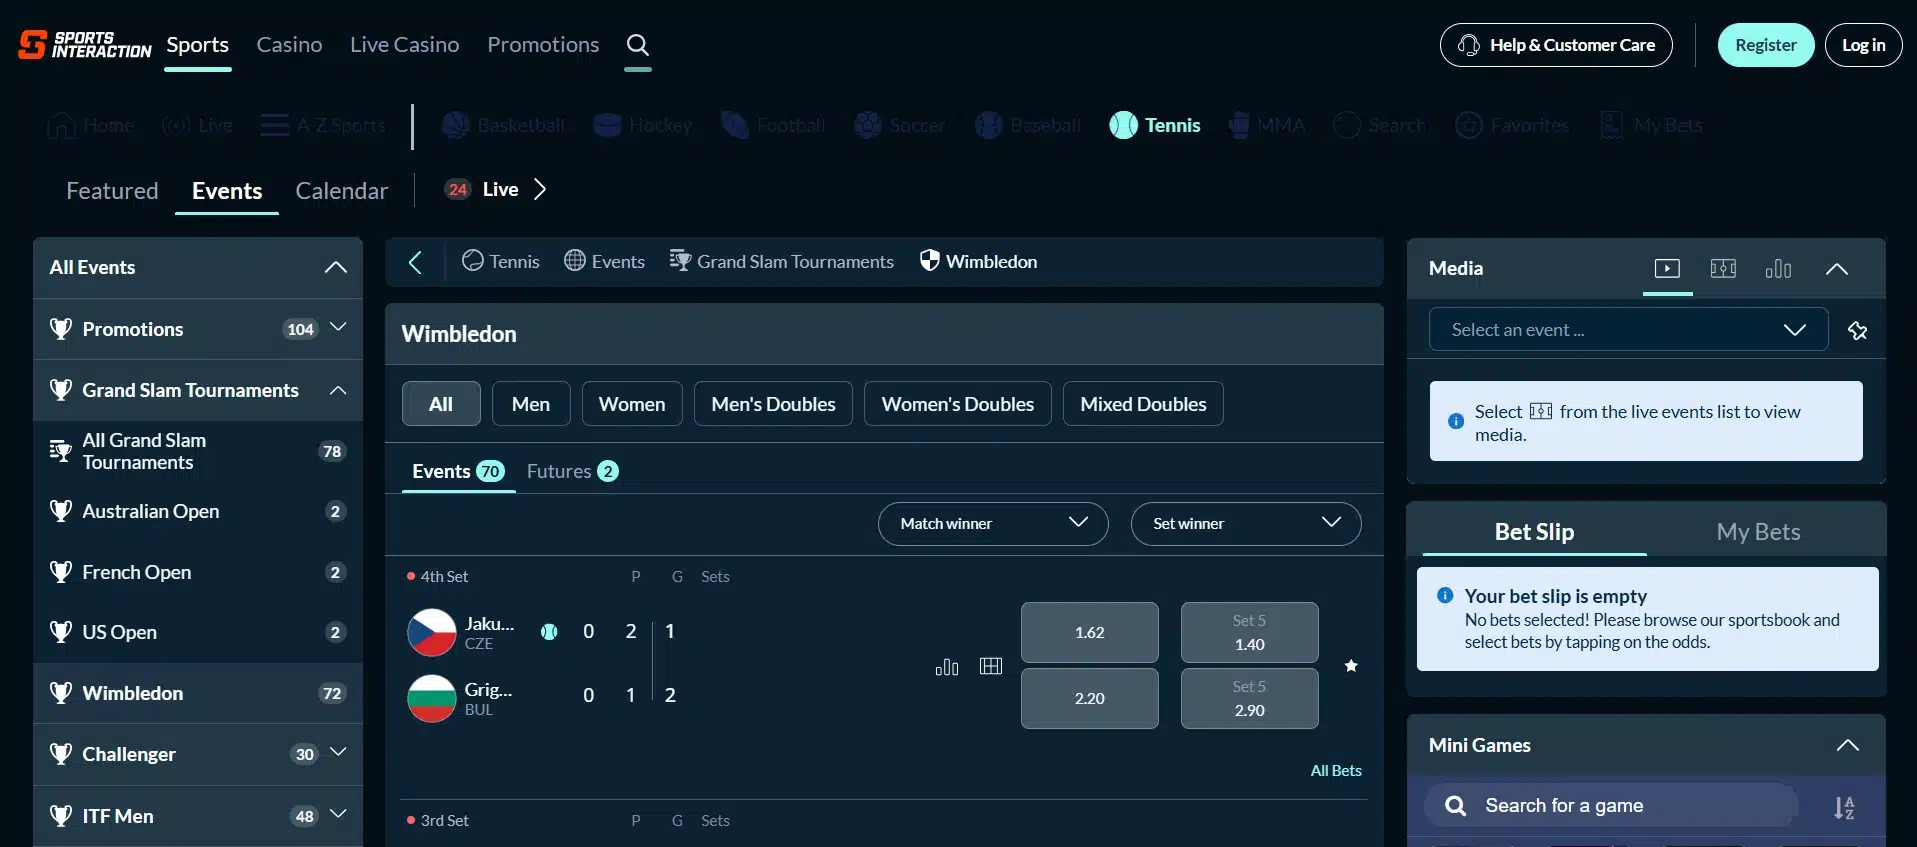Bet on Grig match winner at 2.20
The height and width of the screenshot is (847, 1917).
point(1089,698)
